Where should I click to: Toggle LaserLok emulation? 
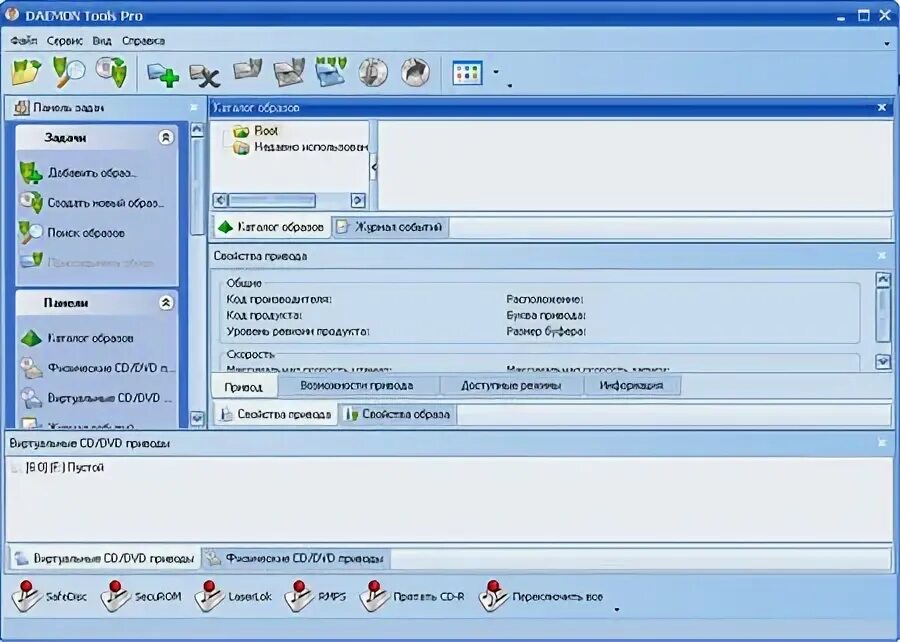(232, 597)
